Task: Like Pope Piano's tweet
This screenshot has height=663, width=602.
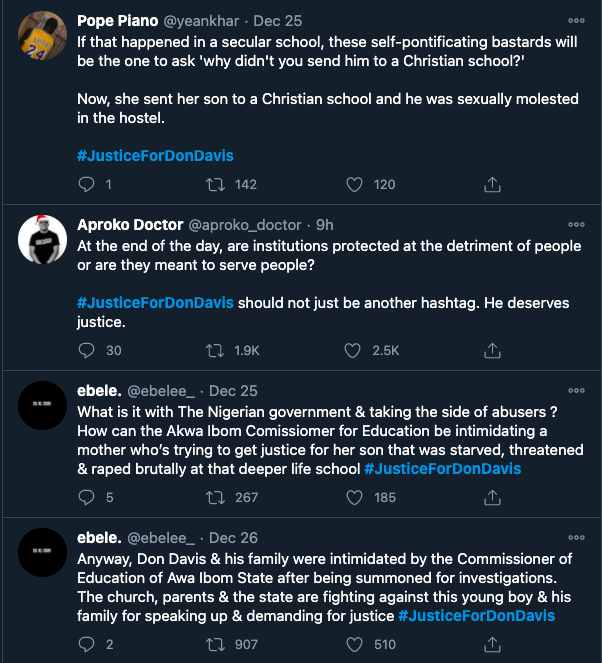Action: (353, 184)
